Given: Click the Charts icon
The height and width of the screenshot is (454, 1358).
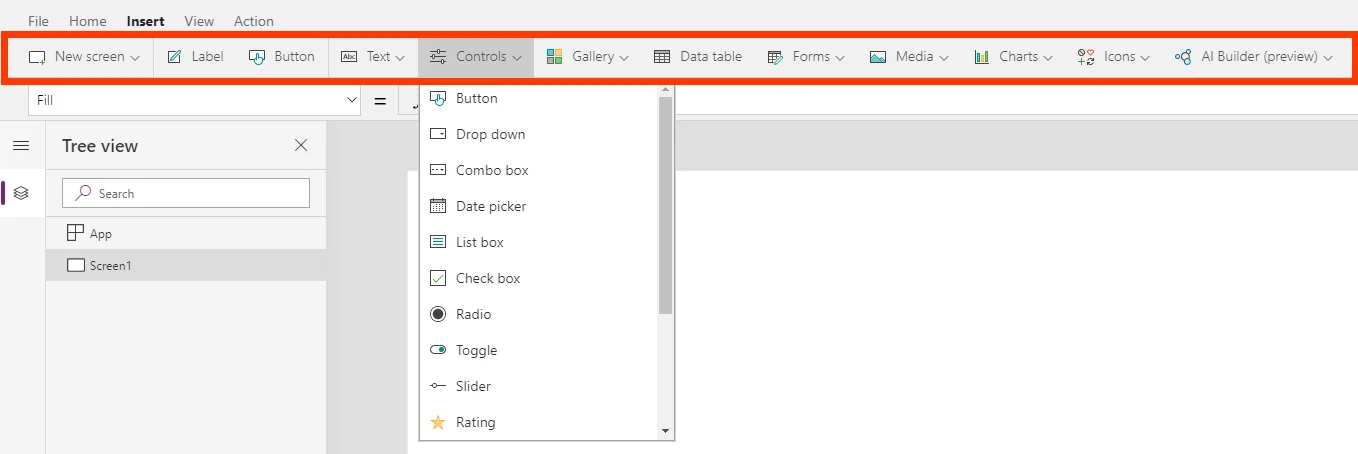Looking at the screenshot, I should (x=982, y=57).
